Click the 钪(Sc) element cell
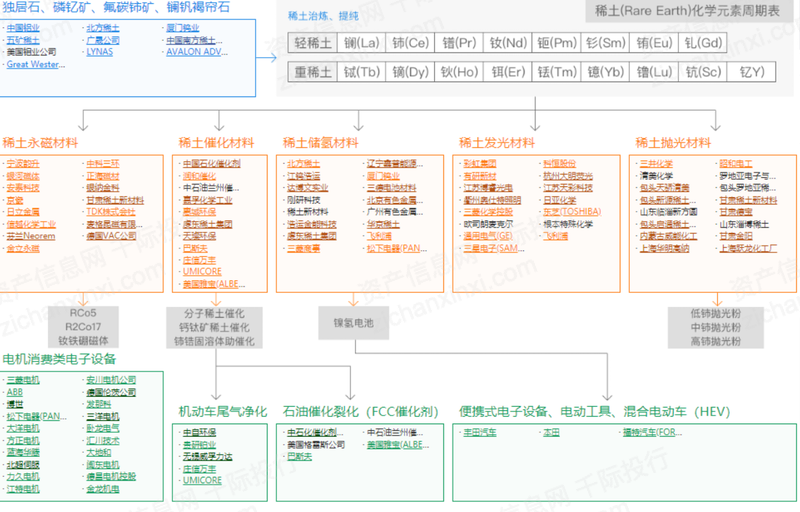 coord(703,72)
